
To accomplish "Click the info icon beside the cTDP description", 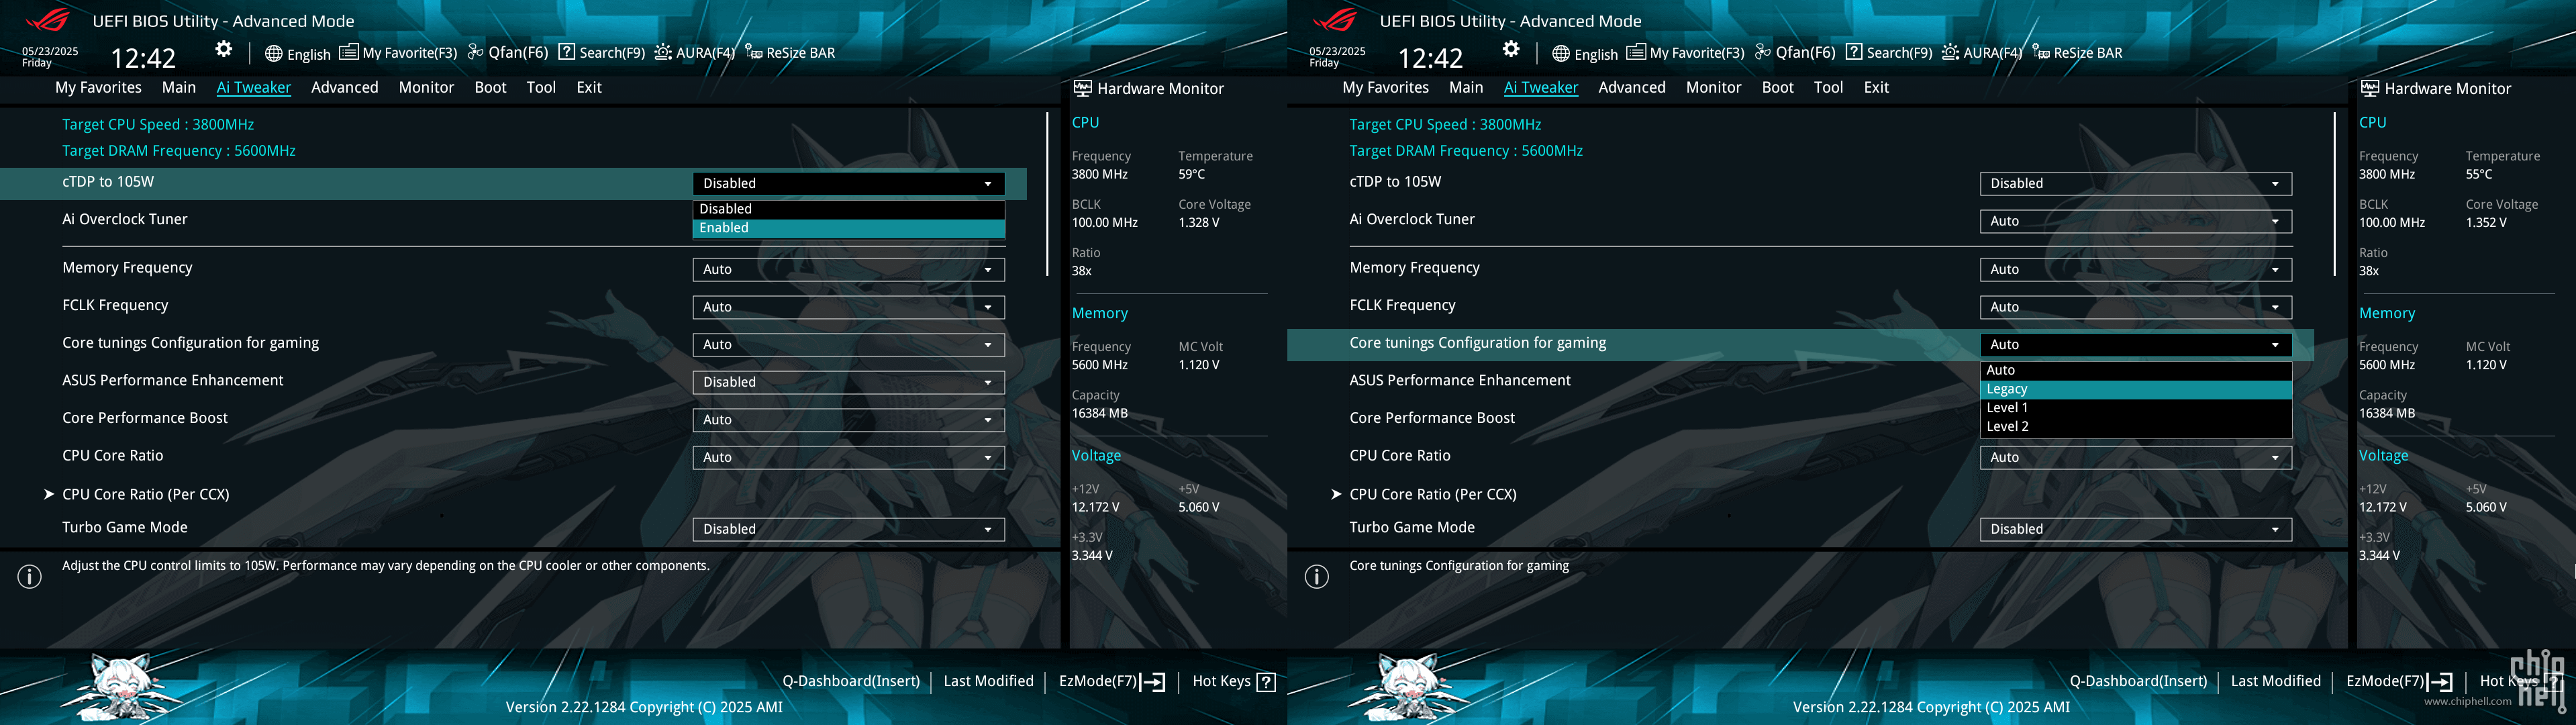I will pyautogui.click(x=30, y=577).
